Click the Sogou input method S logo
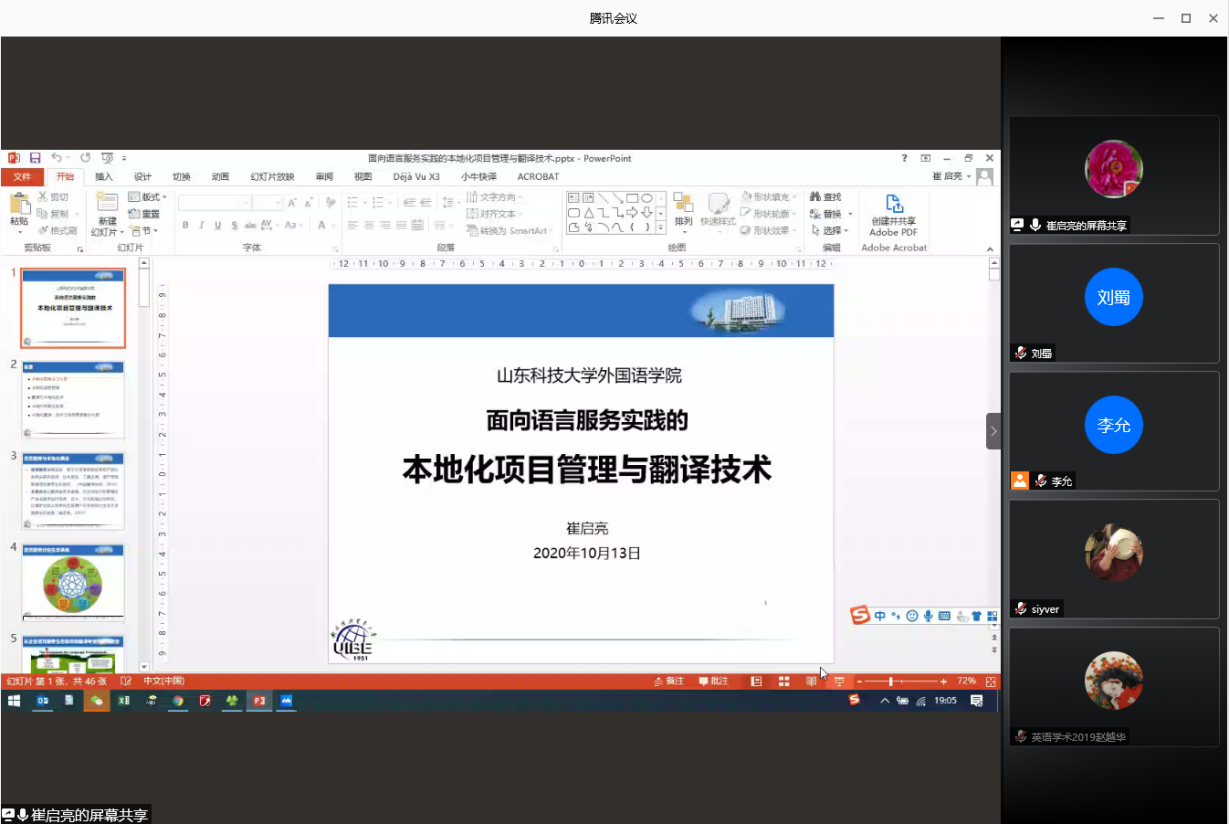Screen dimensions: 1229x824 coord(859,615)
